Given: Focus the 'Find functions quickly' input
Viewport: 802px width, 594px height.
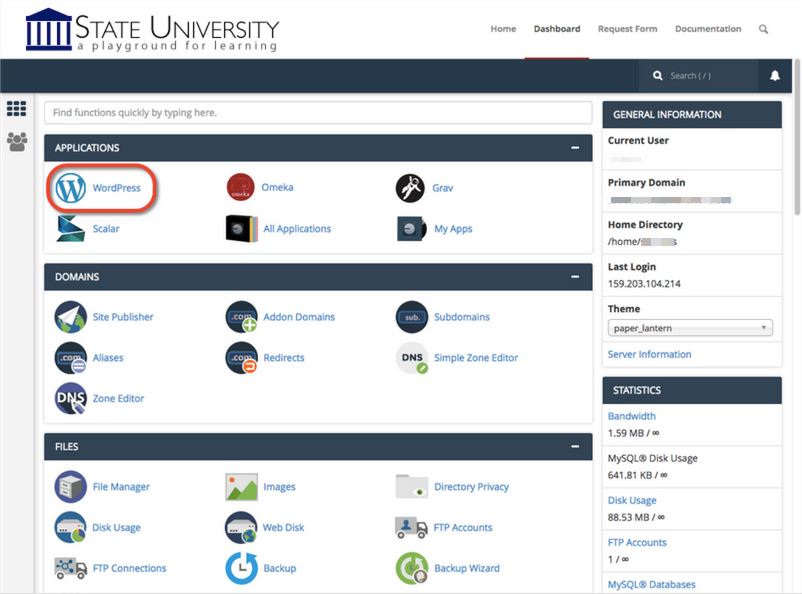Looking at the screenshot, I should click(318, 113).
